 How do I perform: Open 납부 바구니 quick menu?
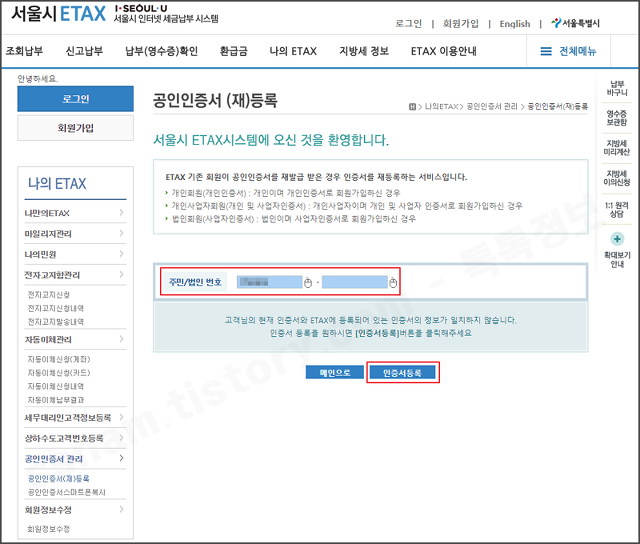pos(617,88)
